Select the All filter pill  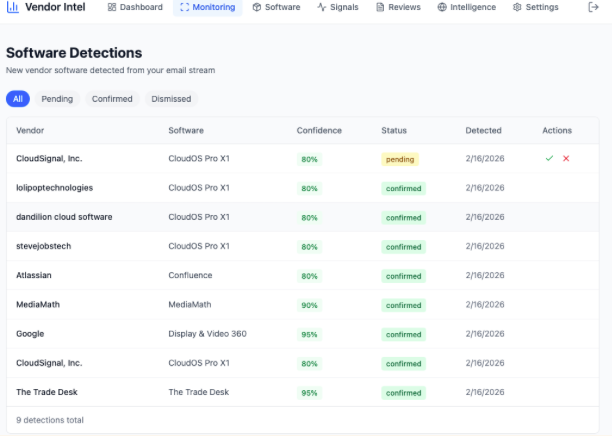point(18,99)
